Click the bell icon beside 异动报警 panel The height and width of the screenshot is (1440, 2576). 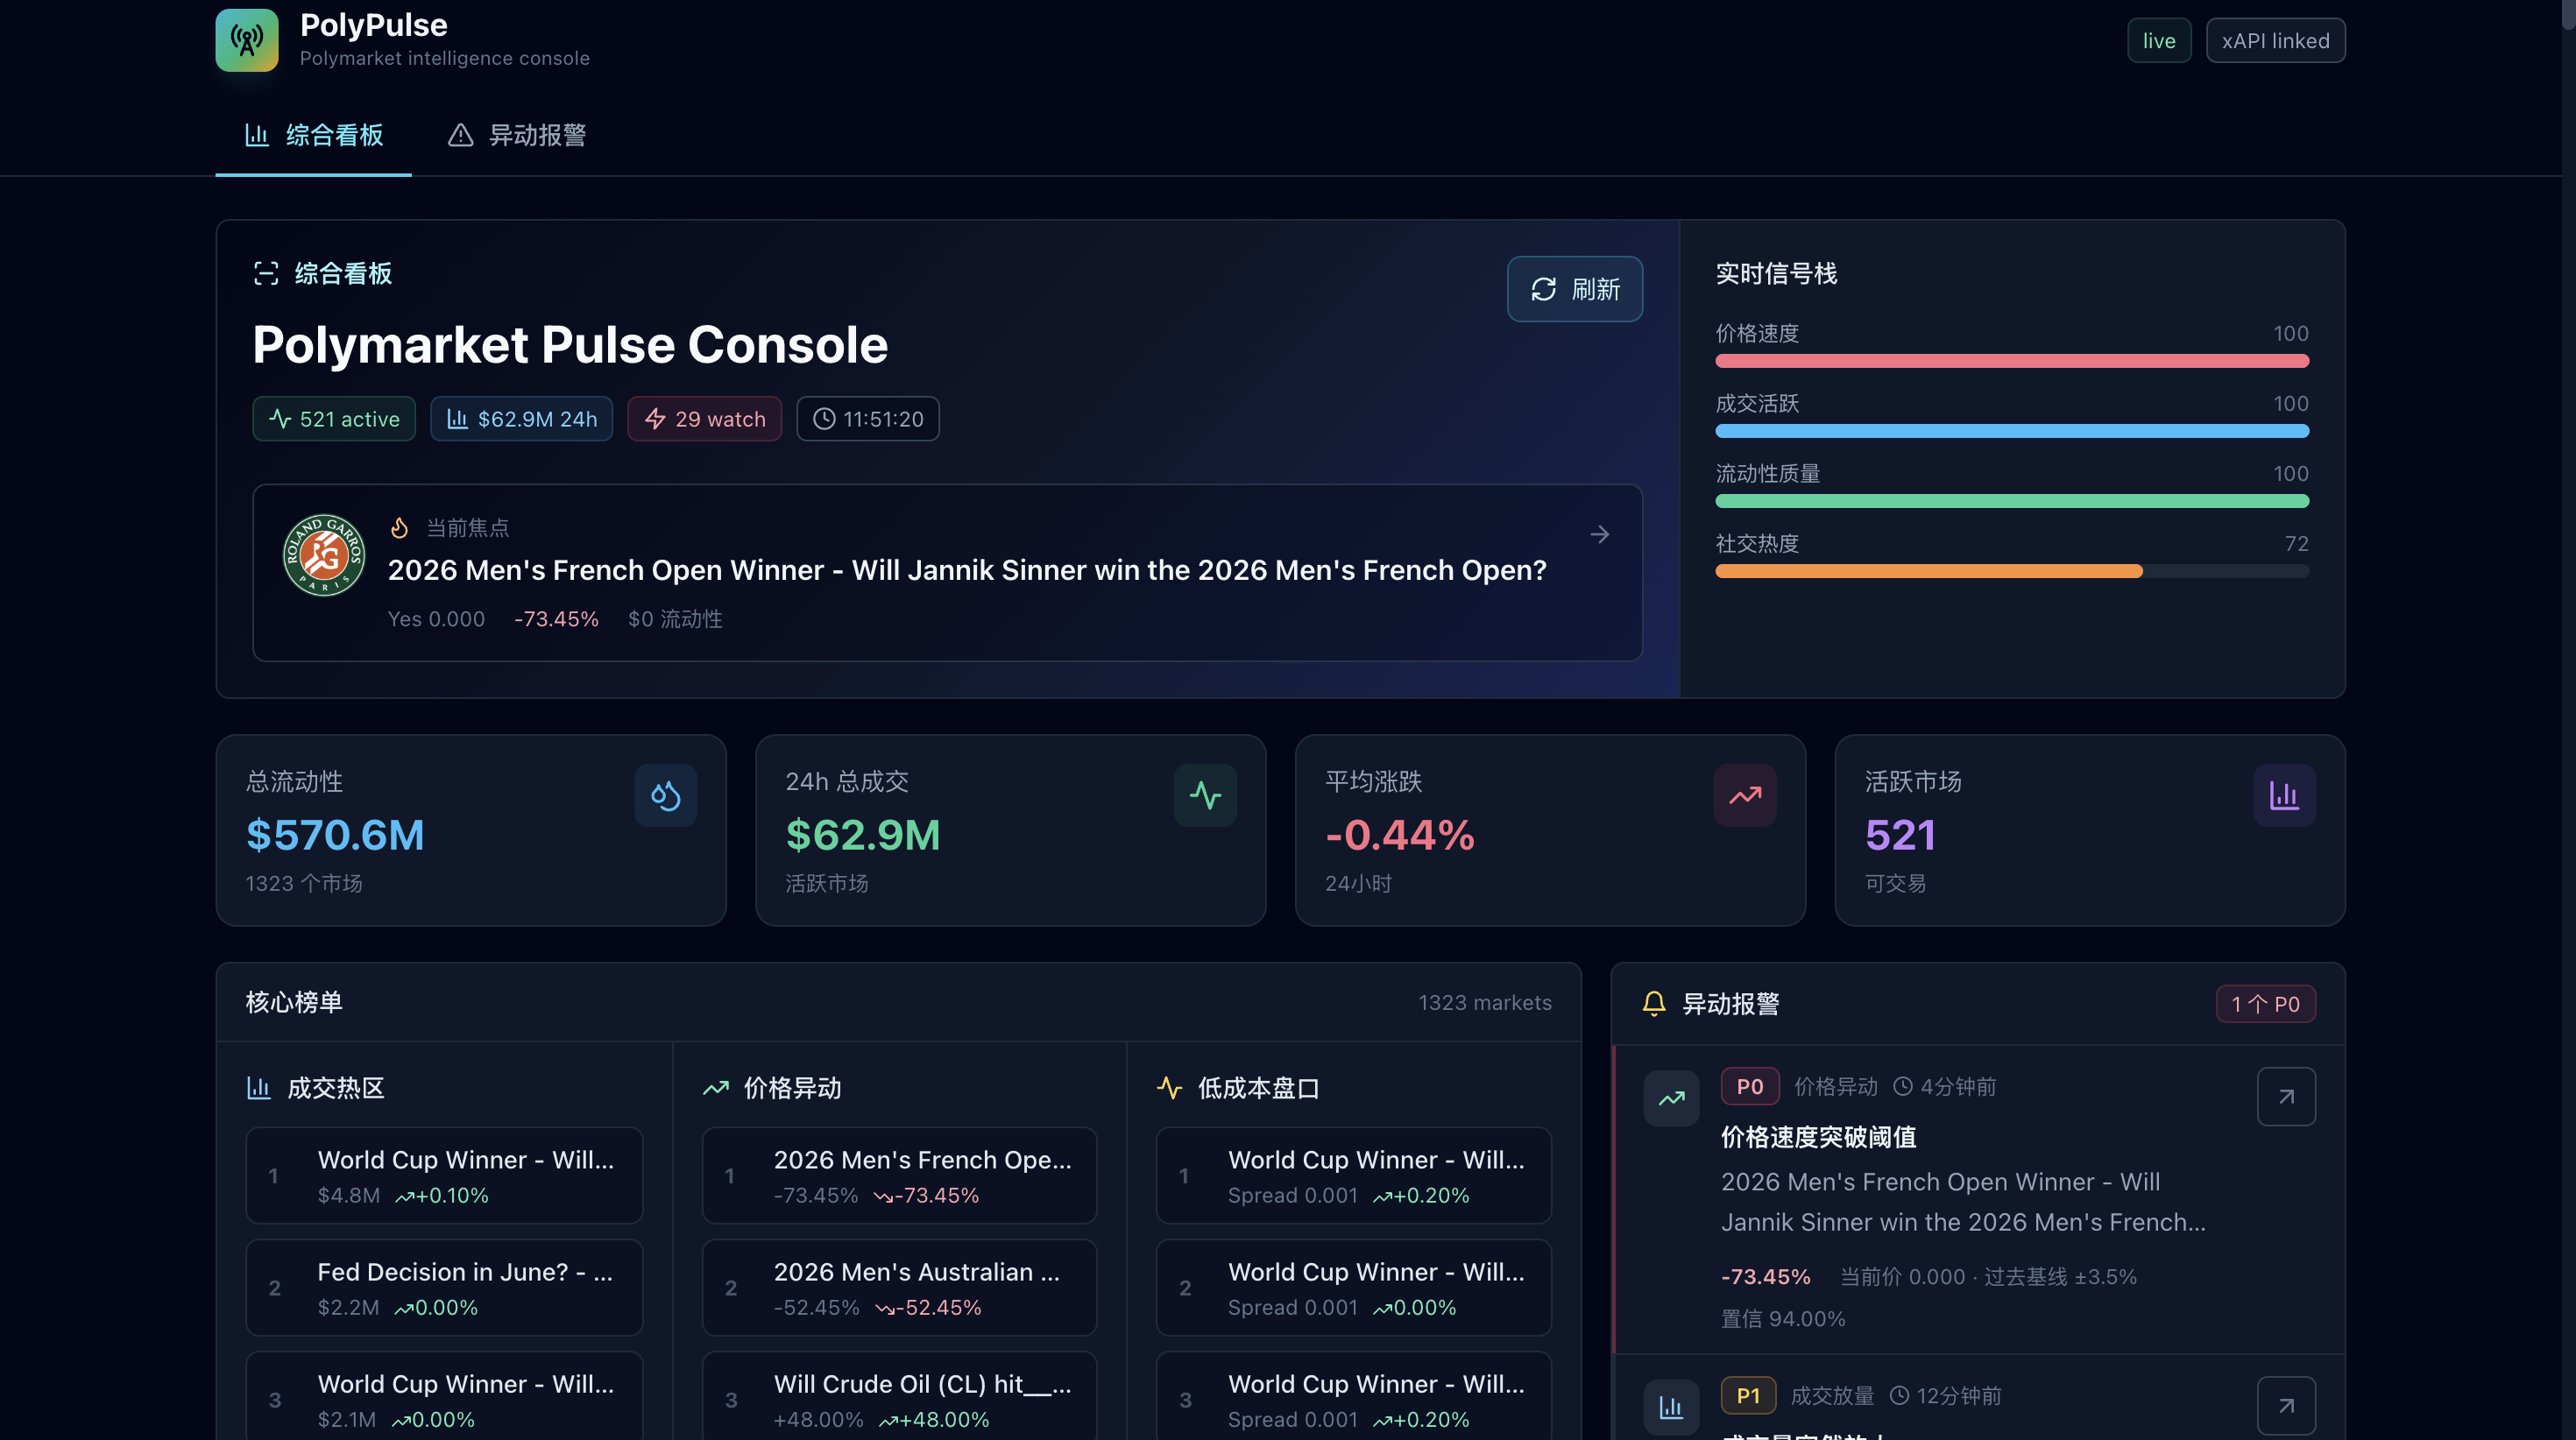point(1654,1004)
